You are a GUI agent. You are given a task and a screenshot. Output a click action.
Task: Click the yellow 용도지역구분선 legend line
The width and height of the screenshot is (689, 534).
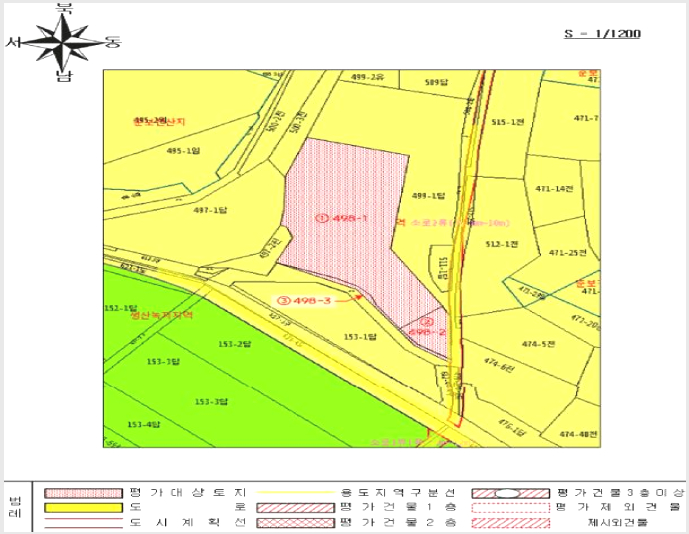click(295, 493)
